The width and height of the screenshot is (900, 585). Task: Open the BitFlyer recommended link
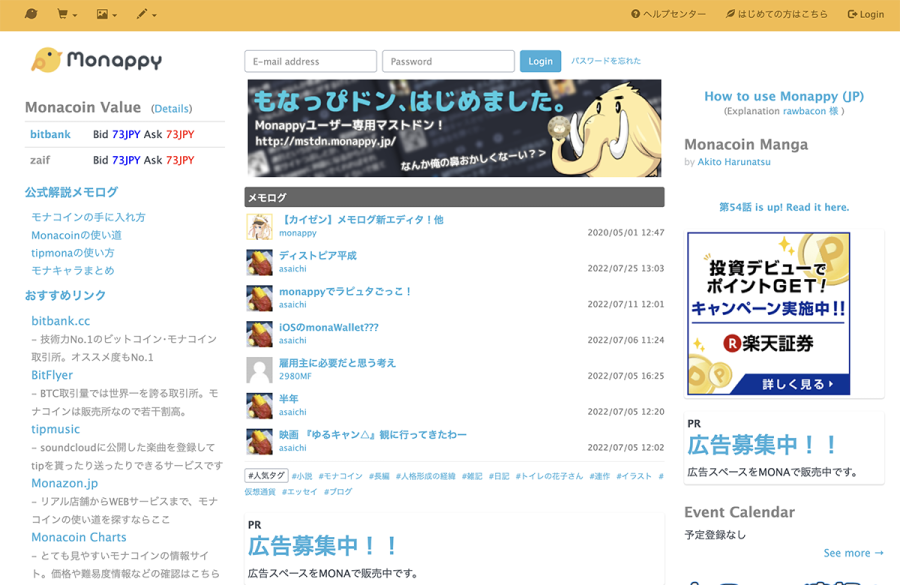[52, 375]
